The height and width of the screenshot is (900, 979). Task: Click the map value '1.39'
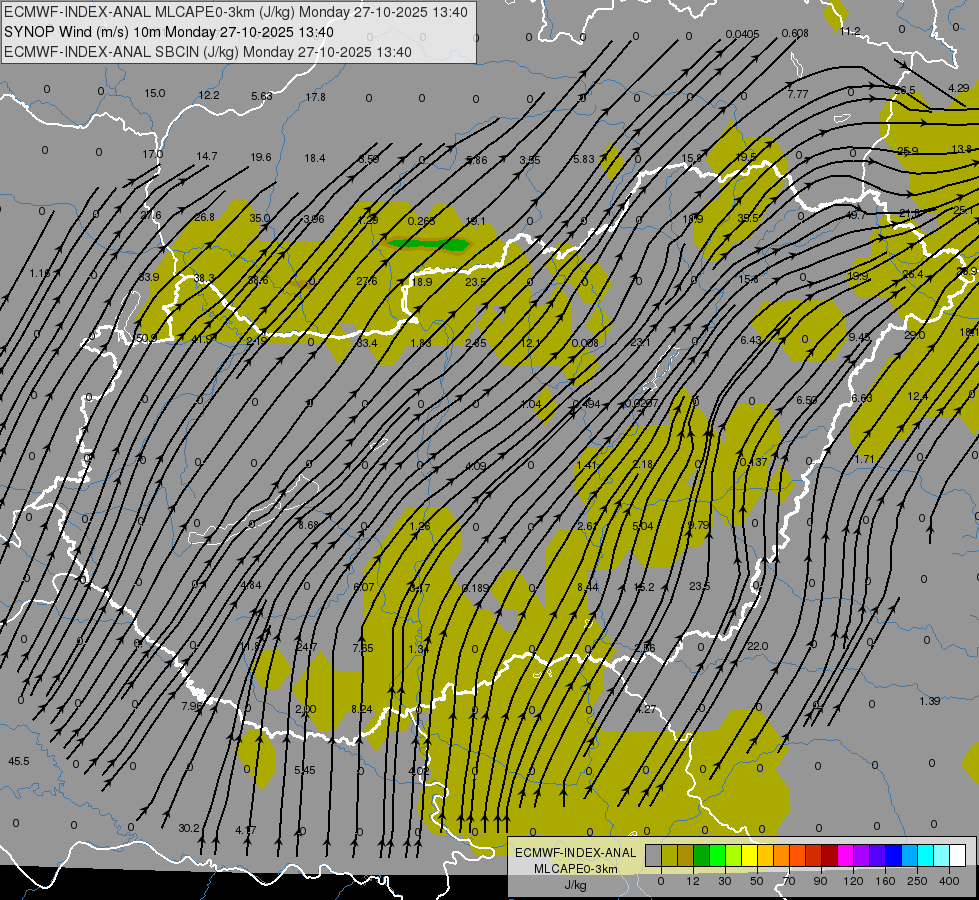[x=930, y=701]
